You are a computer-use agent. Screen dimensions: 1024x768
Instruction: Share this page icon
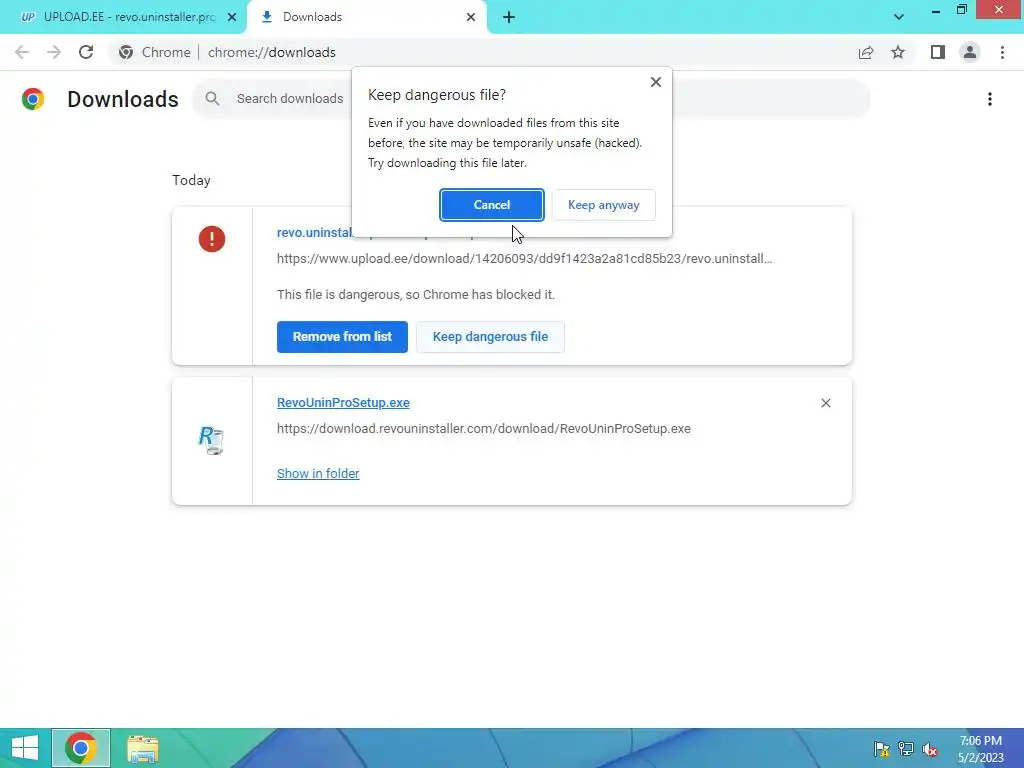pyautogui.click(x=866, y=52)
